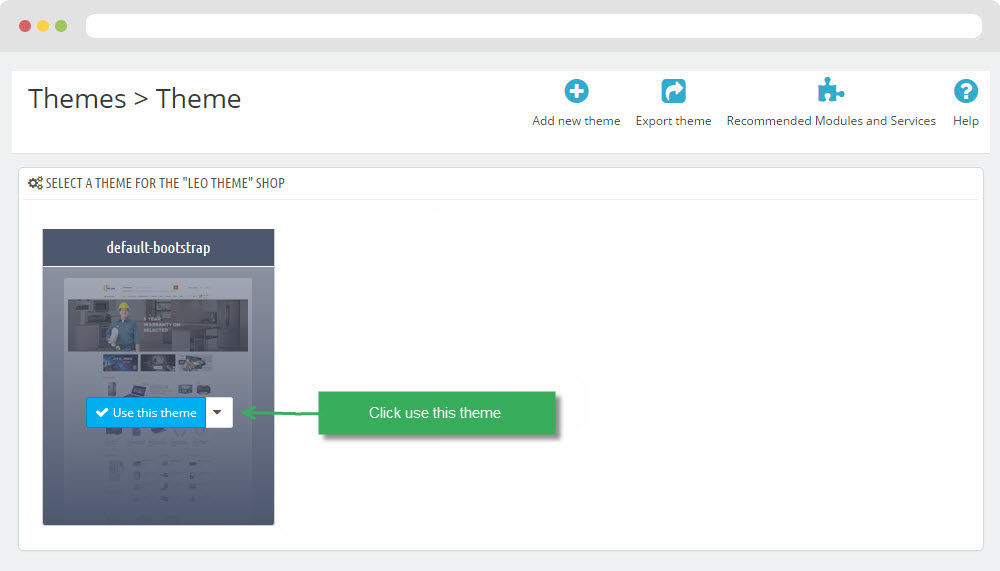Click the gears icon in the panel header
1000x571 pixels.
click(35, 183)
